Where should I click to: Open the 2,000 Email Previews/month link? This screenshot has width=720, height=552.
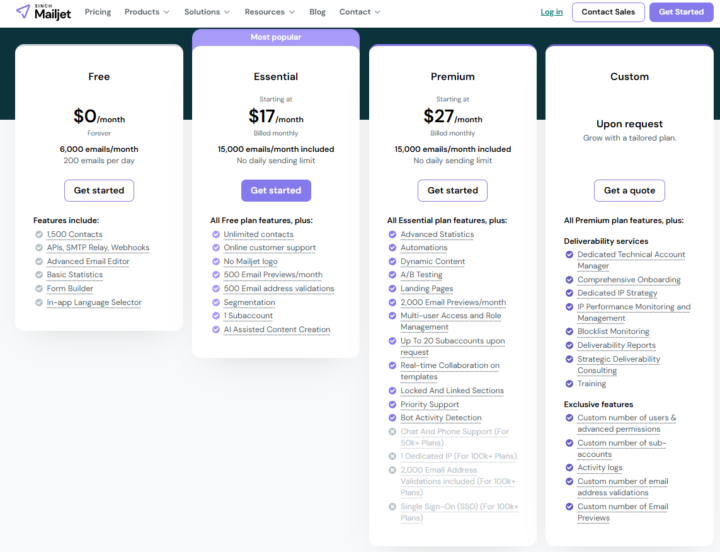[x=453, y=302]
